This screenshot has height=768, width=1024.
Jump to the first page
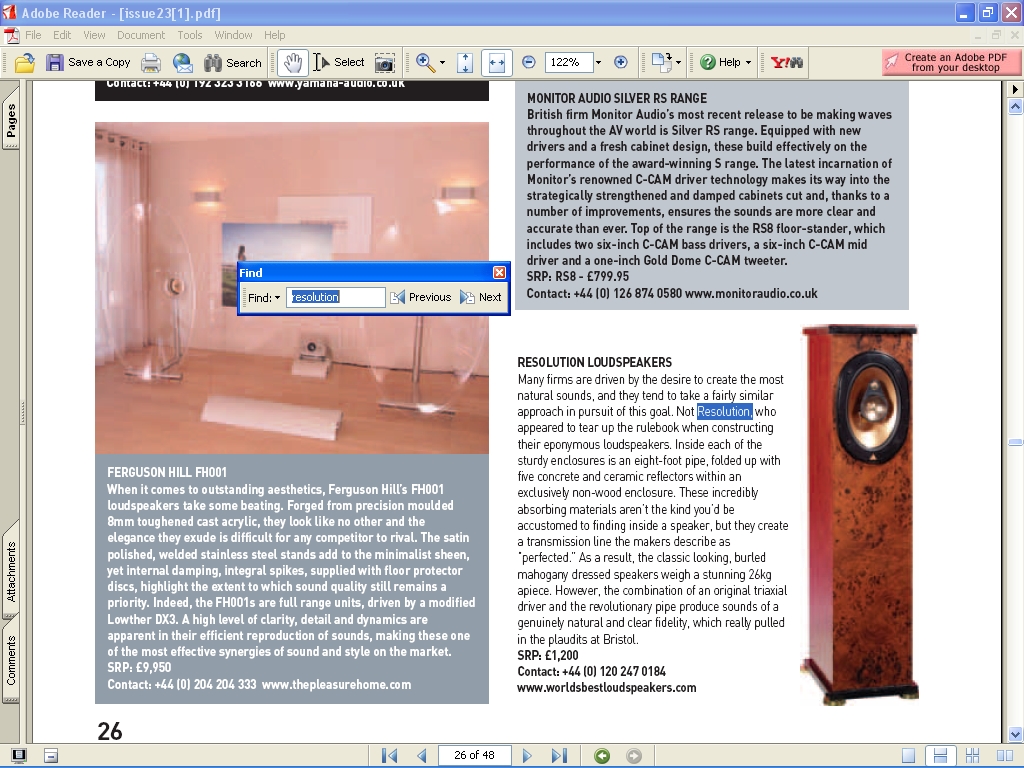pos(390,755)
